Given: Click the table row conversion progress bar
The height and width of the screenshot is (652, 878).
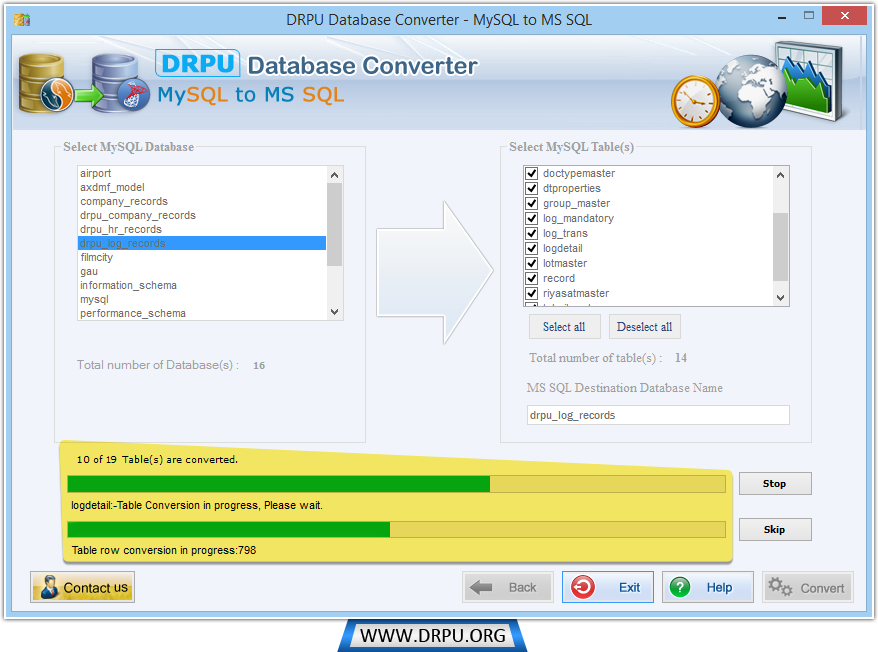Looking at the screenshot, I should click(396, 529).
